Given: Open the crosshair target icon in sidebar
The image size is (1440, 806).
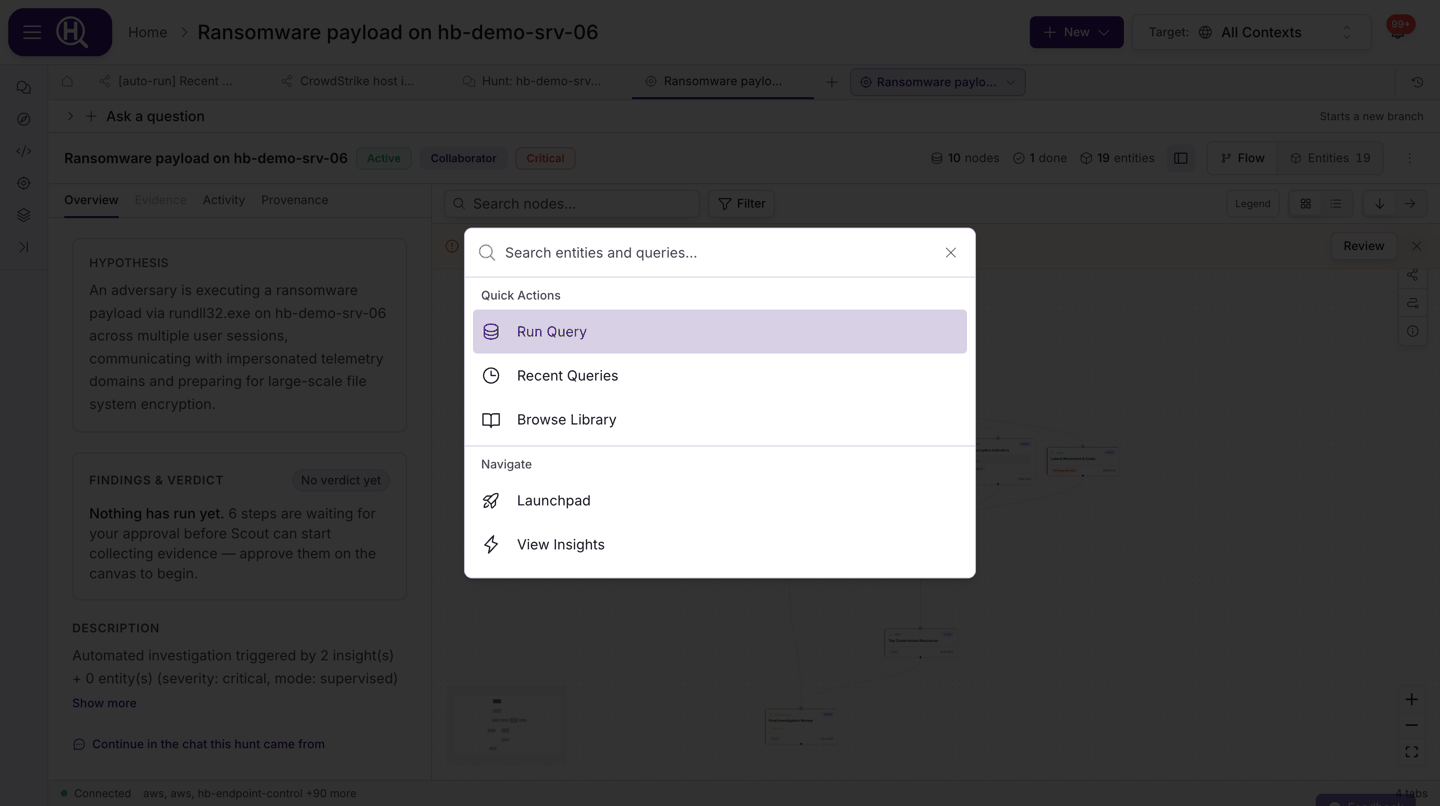Looking at the screenshot, I should (24, 183).
